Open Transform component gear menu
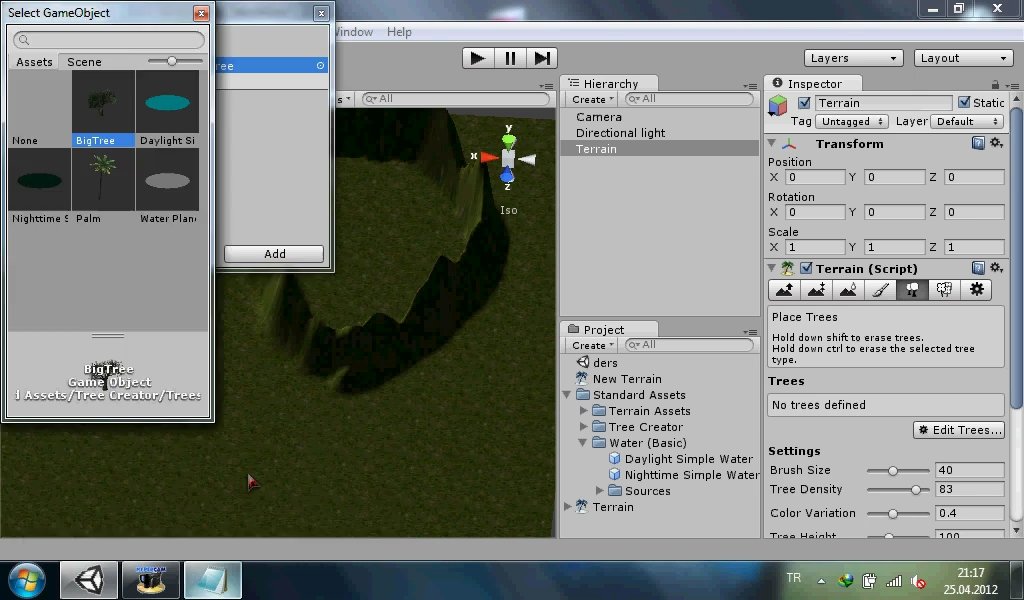 (997, 142)
